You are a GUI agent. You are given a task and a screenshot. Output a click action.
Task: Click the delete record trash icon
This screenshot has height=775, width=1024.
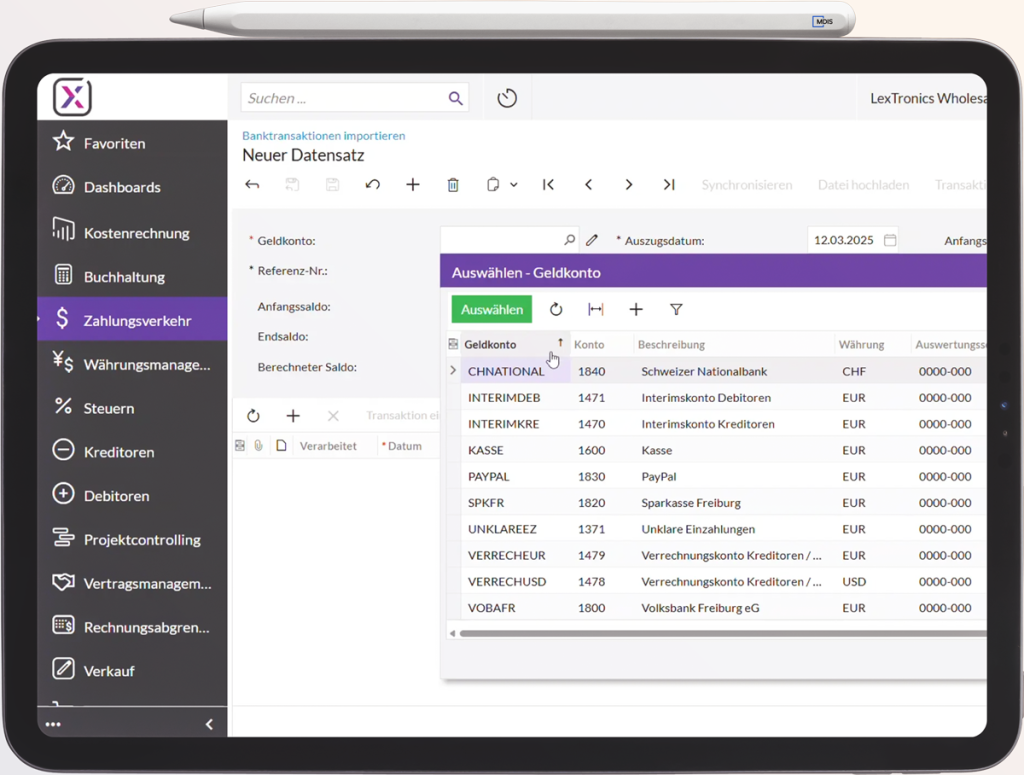453,185
